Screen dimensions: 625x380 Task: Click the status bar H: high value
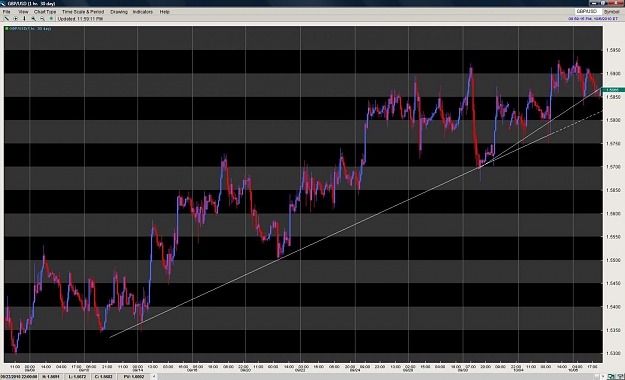pyautogui.click(x=51, y=376)
